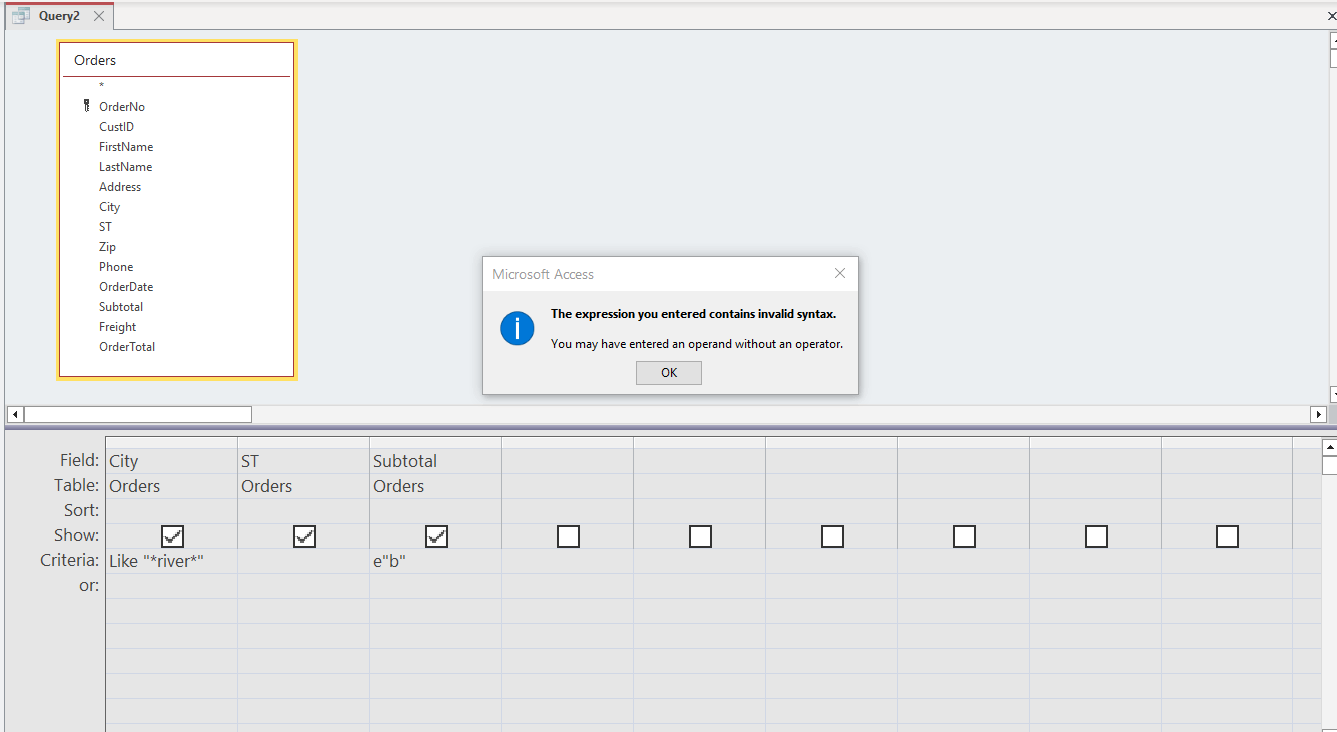The width and height of the screenshot is (1337, 732).
Task: Check Show box in fourth grid column
Action: (x=568, y=536)
